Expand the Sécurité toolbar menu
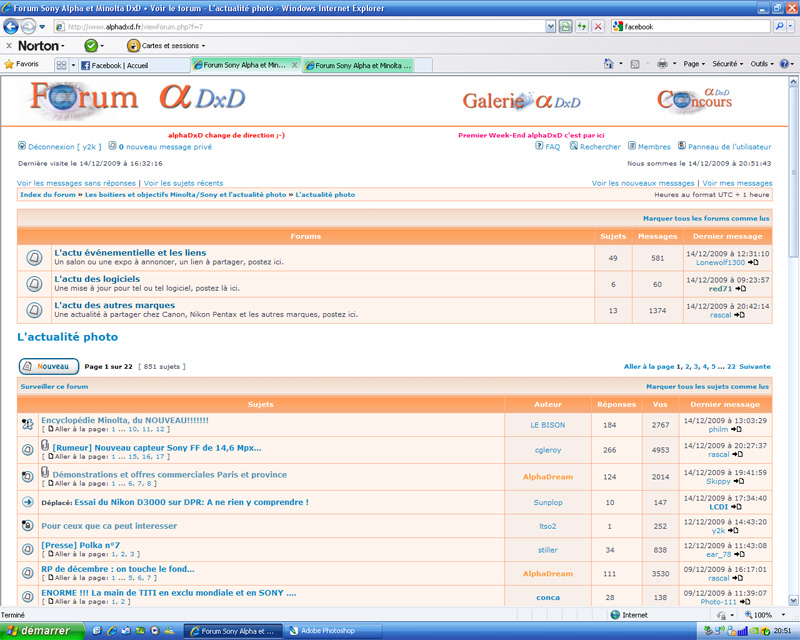The image size is (800, 640). click(728, 64)
